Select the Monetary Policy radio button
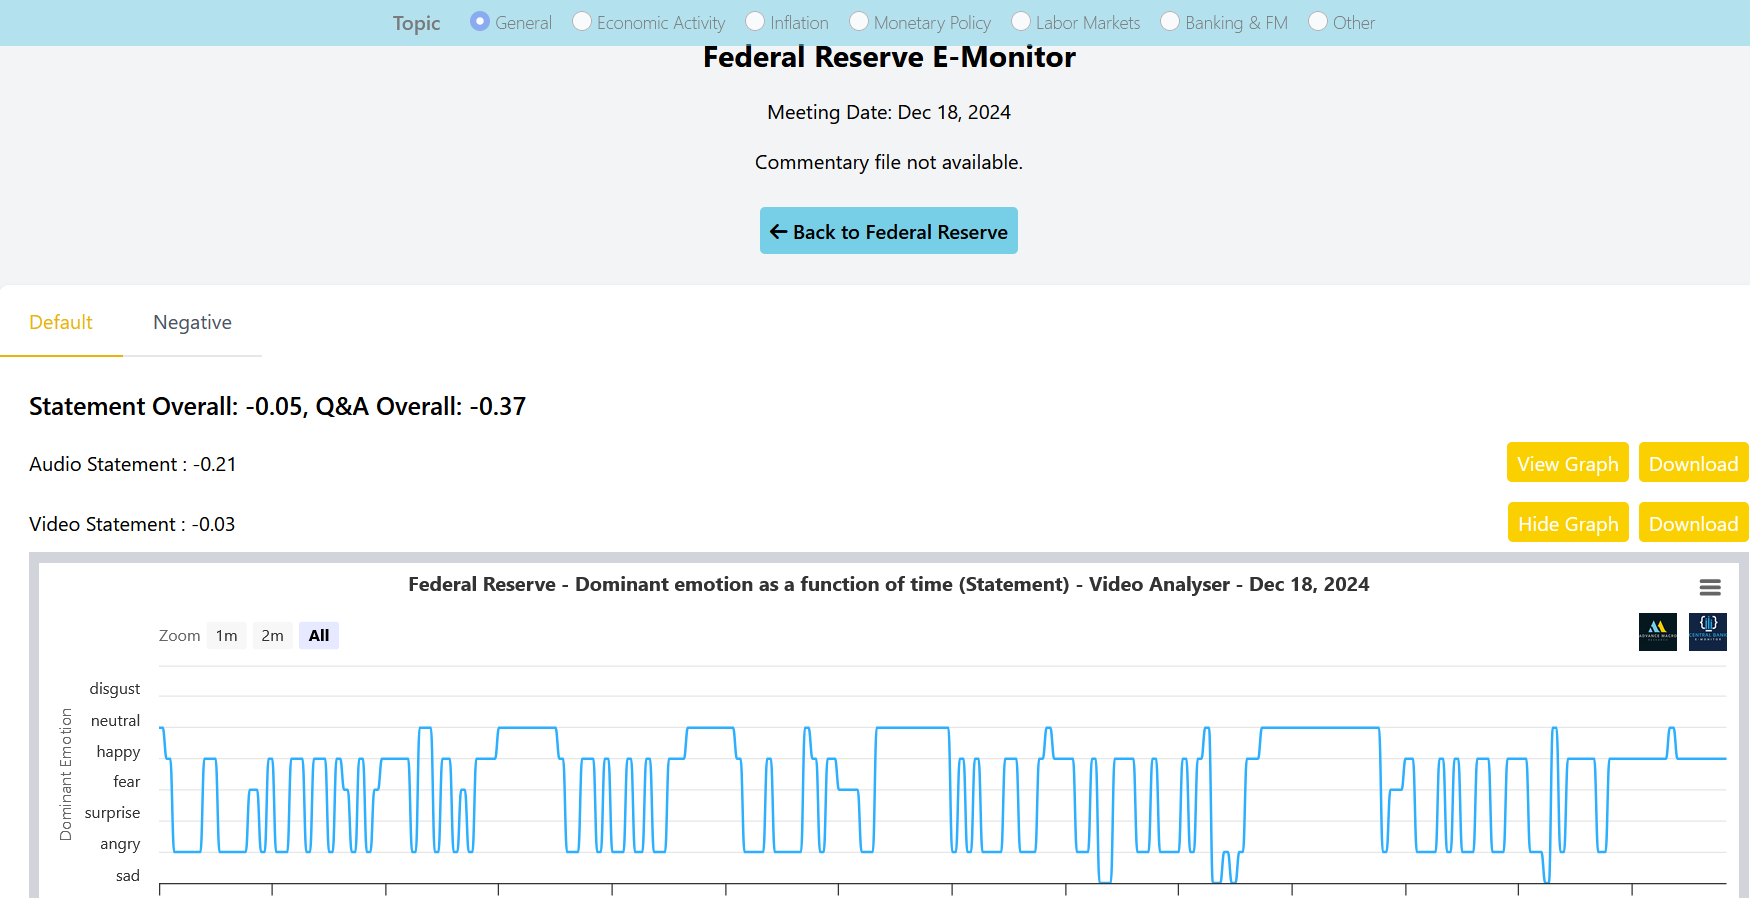The height and width of the screenshot is (898, 1750). [x=859, y=22]
